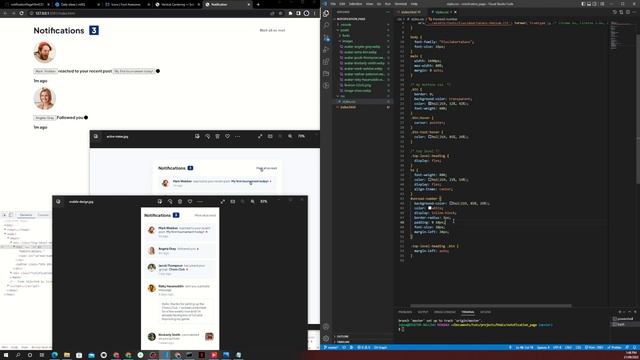Click the fullscreen arrows icon in active-states.jpg viewer
Image resolution: width=640 pixels, height=360 pixels.
260,136
